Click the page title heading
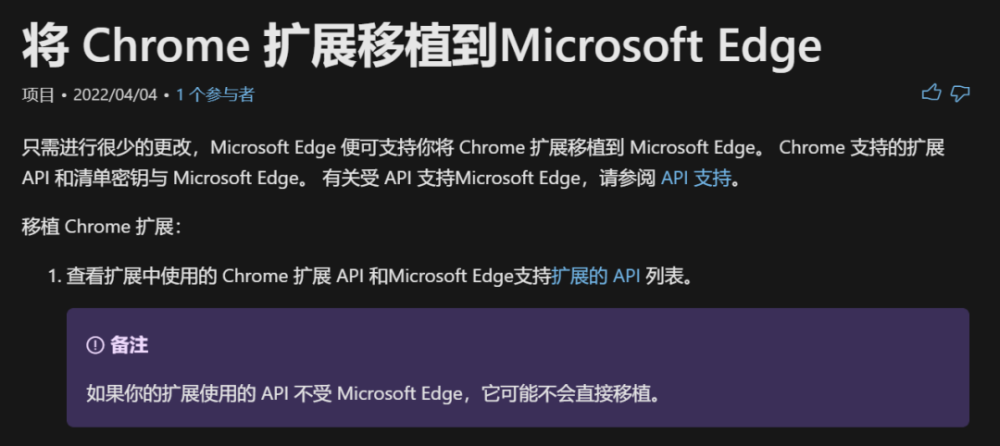1000x446 pixels. pos(421,45)
